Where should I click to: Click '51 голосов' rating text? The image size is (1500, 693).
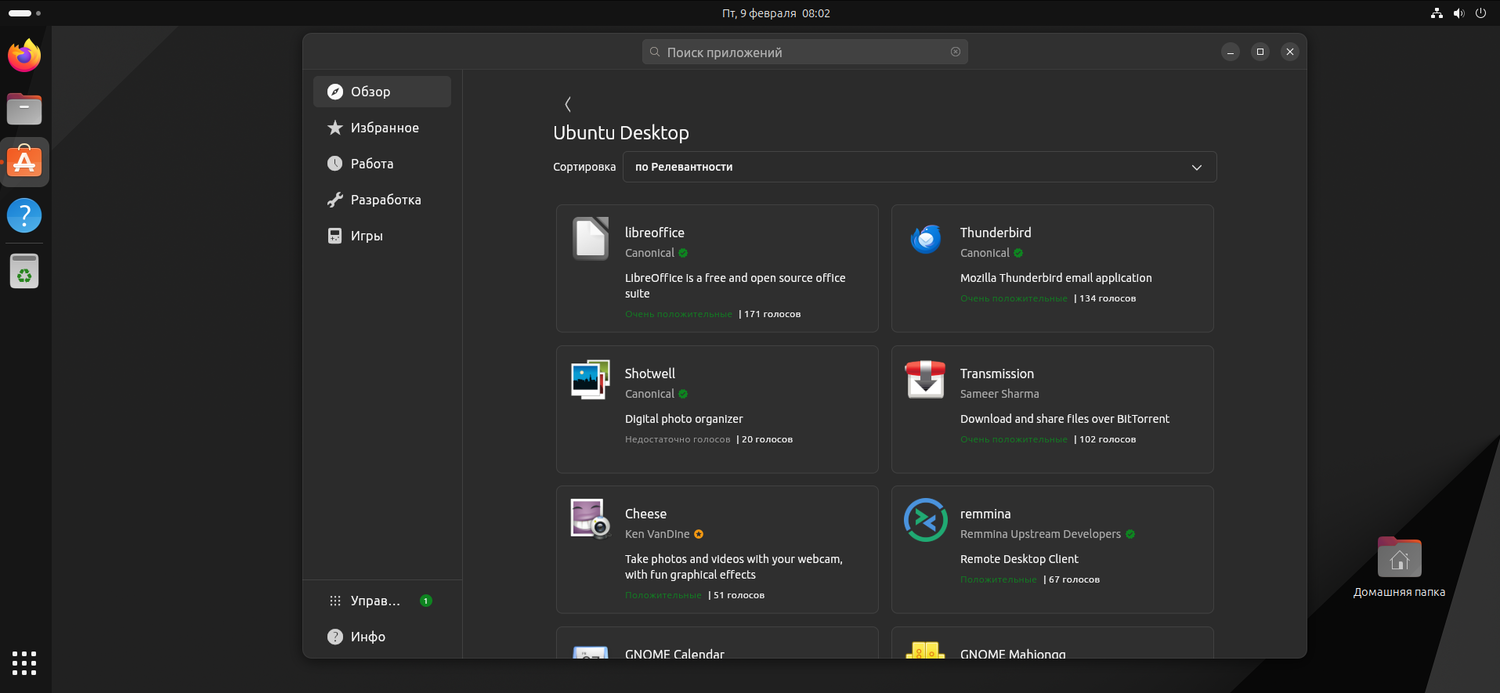[x=739, y=595]
